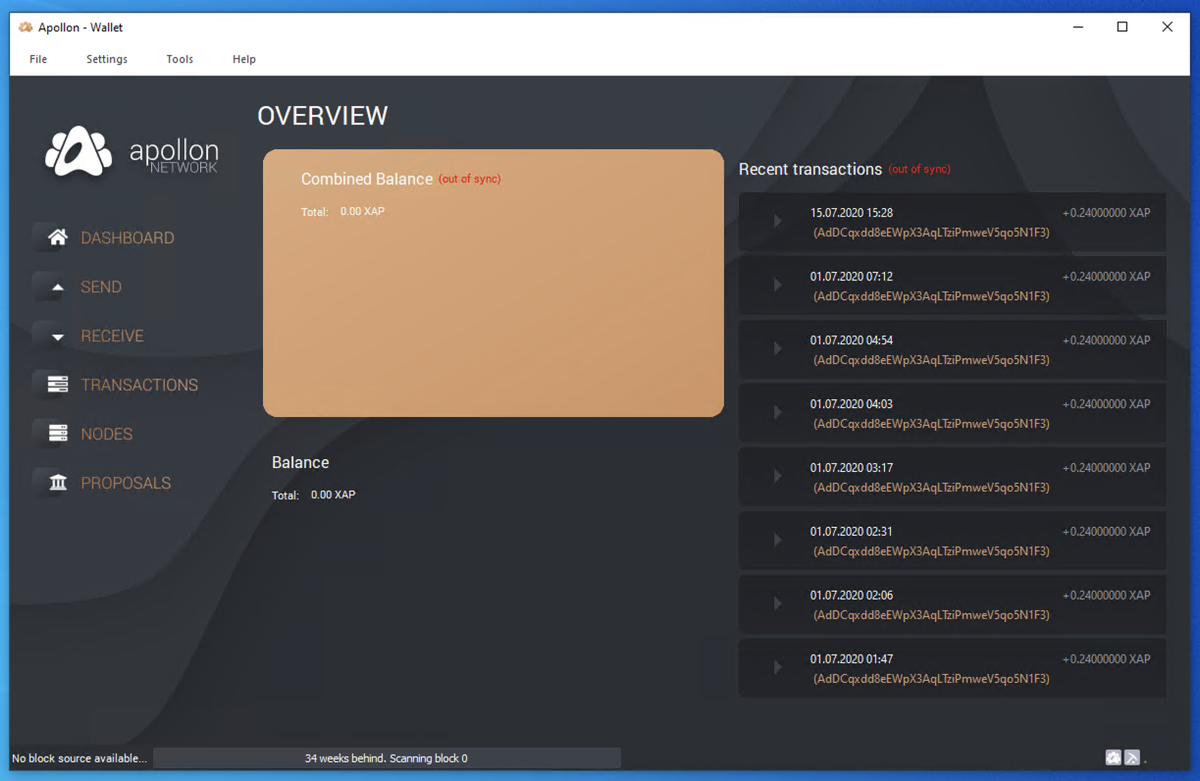
Task: Click the Balance section total 0.00 XAP
Action: coord(333,495)
